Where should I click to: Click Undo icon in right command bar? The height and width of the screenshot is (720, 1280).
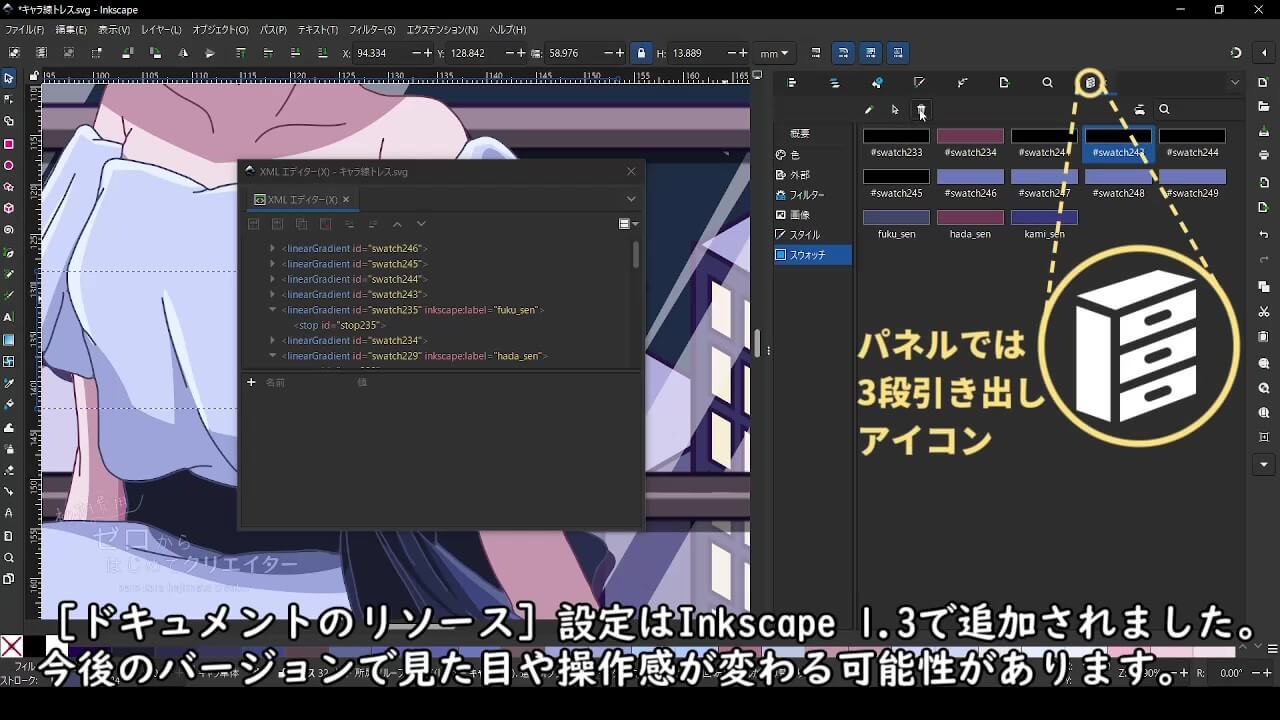coord(1264,234)
